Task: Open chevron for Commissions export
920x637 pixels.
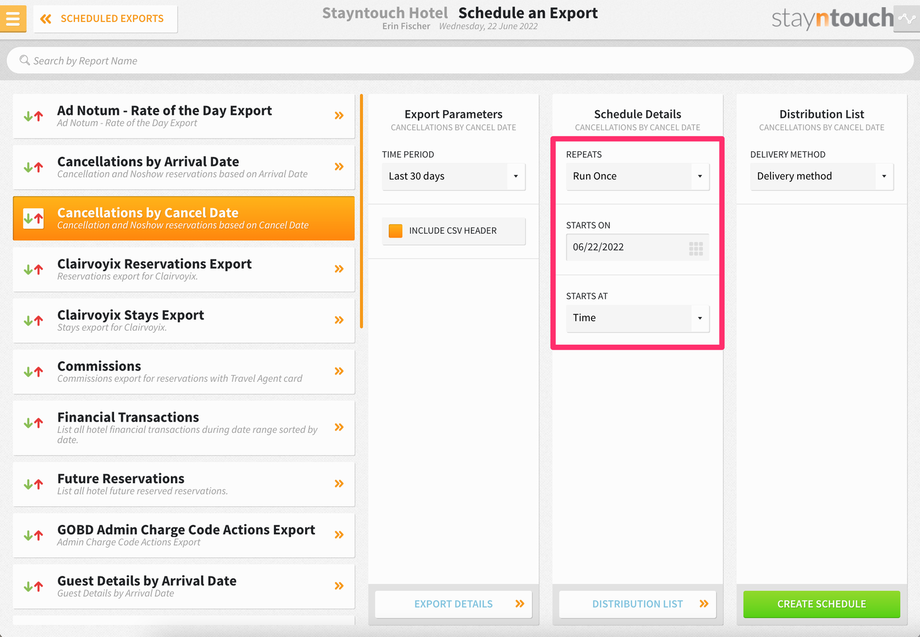Action: click(339, 371)
